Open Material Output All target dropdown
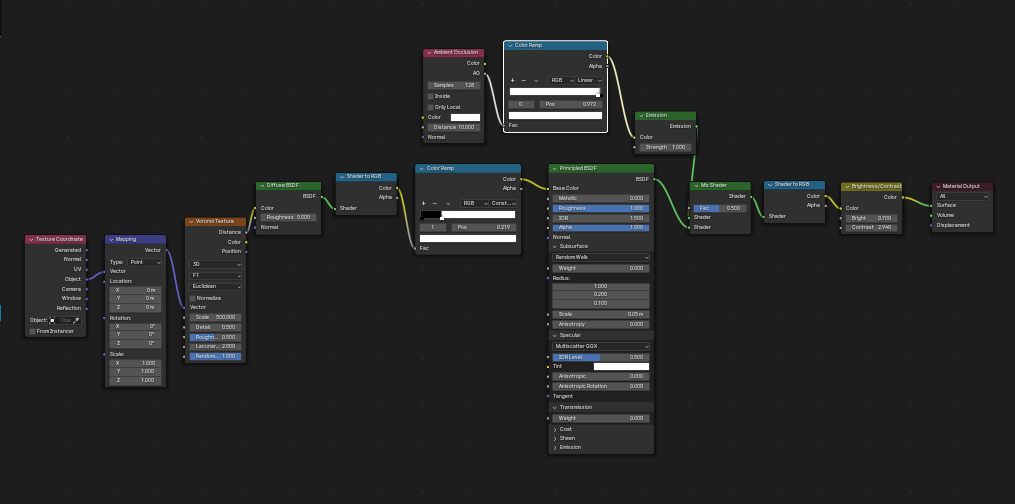The width and height of the screenshot is (1015, 504). (x=963, y=196)
